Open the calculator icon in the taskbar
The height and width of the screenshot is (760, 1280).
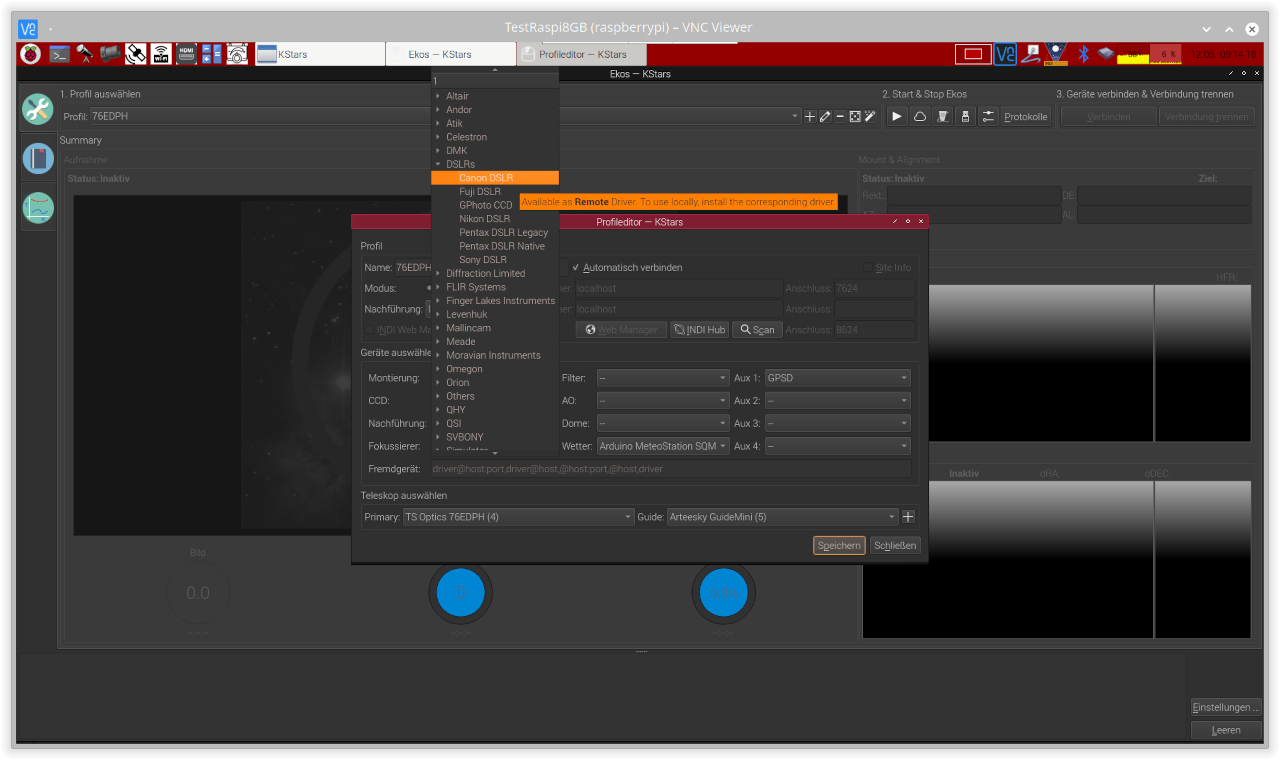pyautogui.click(x=212, y=54)
